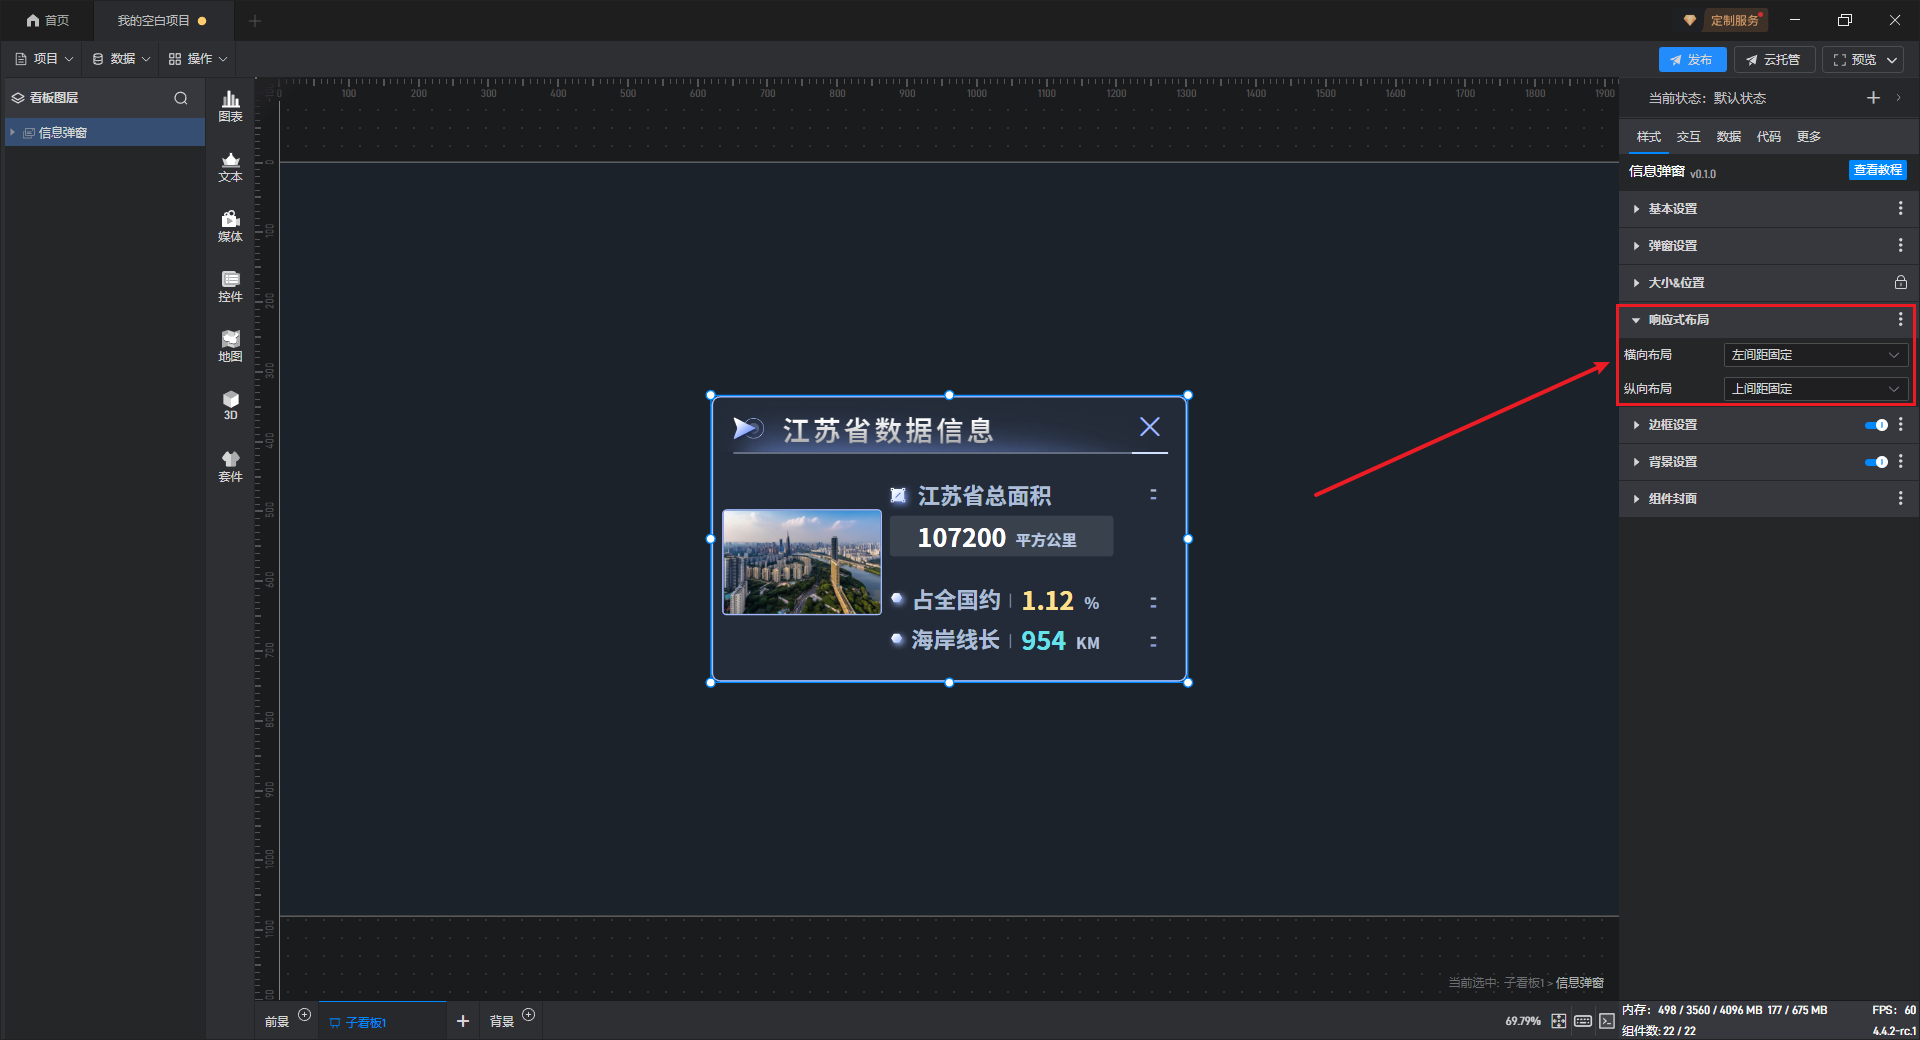This screenshot has height=1040, width=1920.
Task: Search layers in 看板图层 panel
Action: (181, 98)
